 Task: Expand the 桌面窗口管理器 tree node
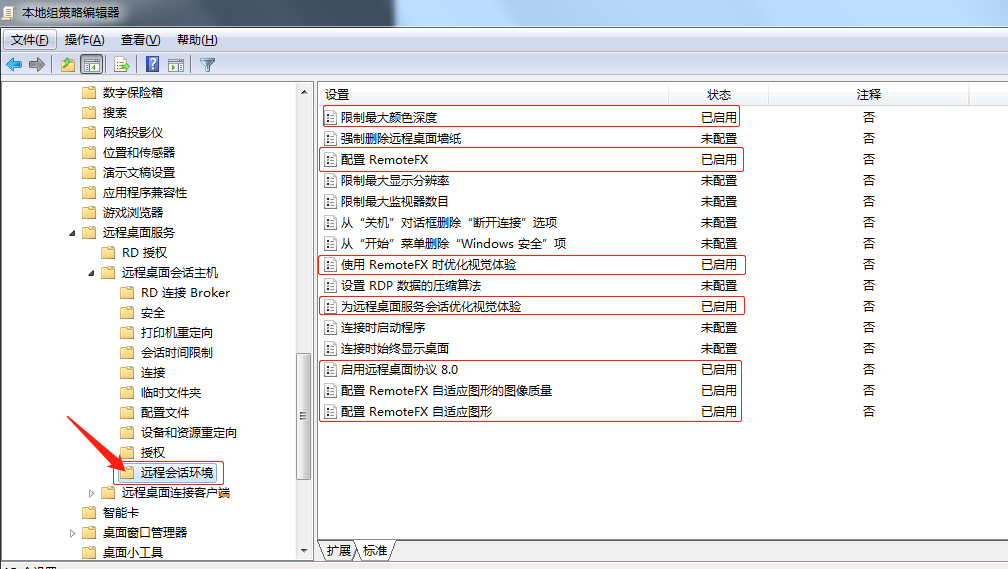point(72,533)
